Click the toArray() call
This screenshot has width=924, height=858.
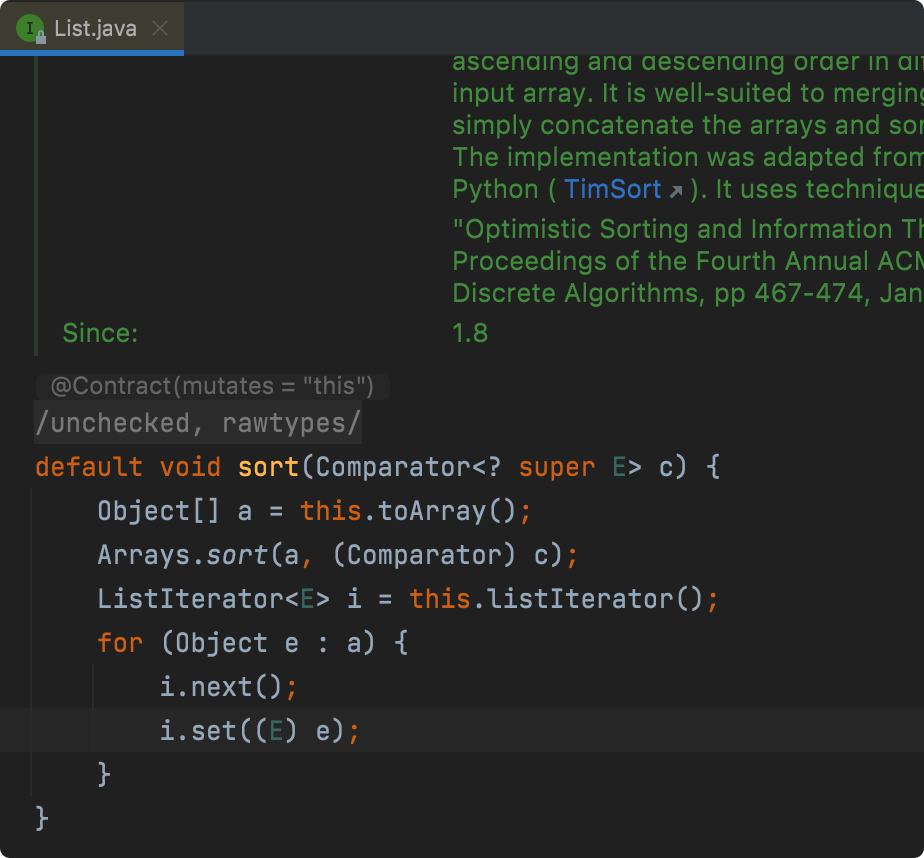[447, 510]
